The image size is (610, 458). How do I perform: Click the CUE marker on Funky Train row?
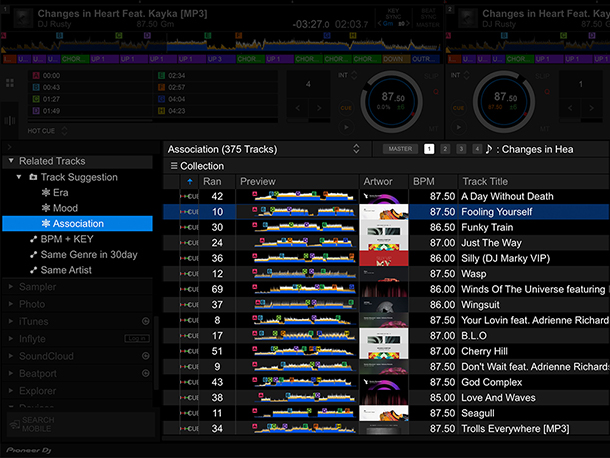click(x=189, y=228)
